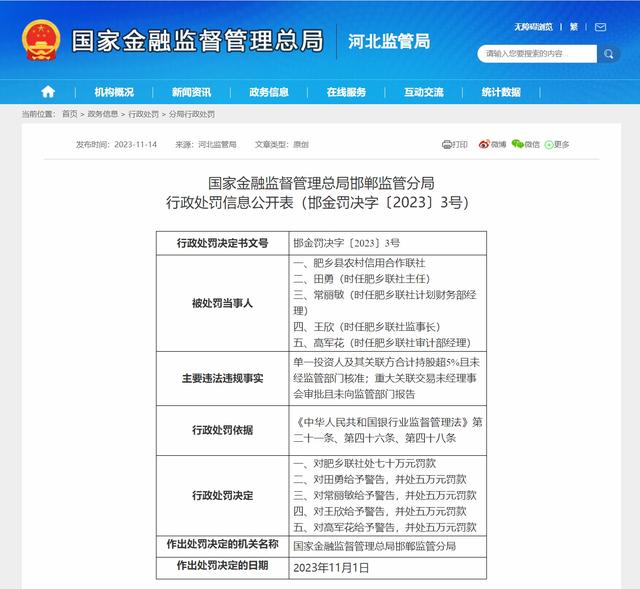640x589 pixels.
Task: Switch to traditional Chinese with 繁 link
Action: (x=574, y=27)
